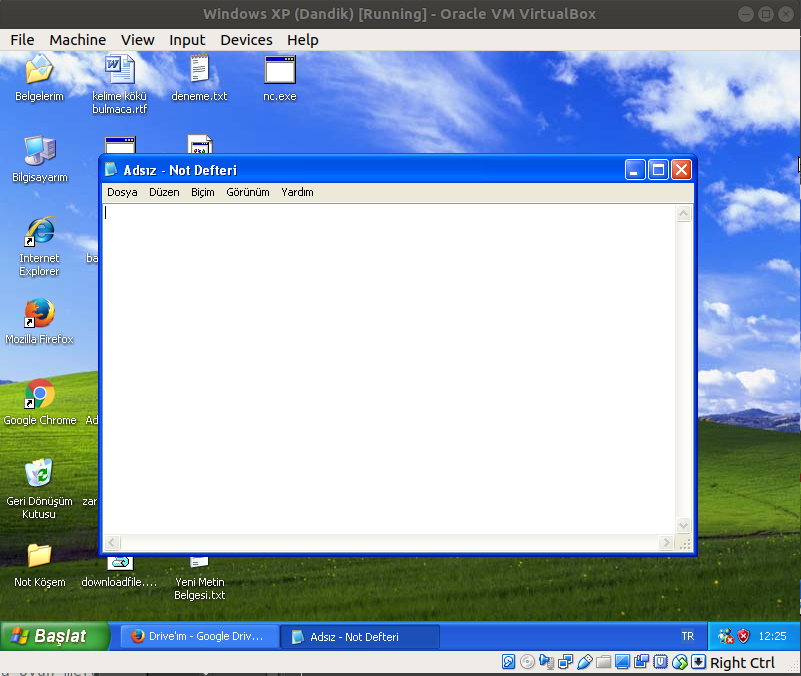Image resolution: width=801 pixels, height=676 pixels.
Task: Open the Düzen menu in Notepad
Action: (x=164, y=192)
